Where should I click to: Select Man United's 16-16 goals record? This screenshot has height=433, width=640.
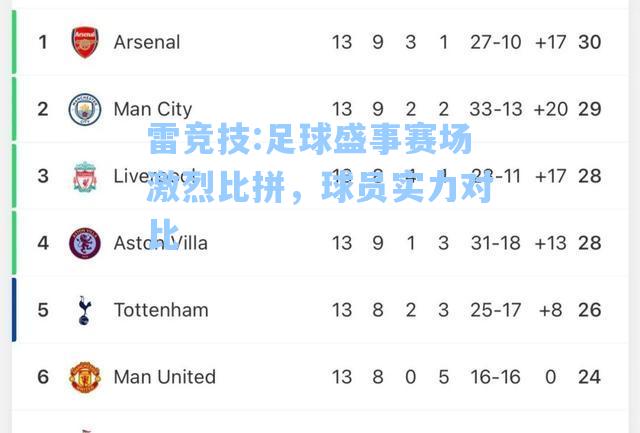coord(496,377)
